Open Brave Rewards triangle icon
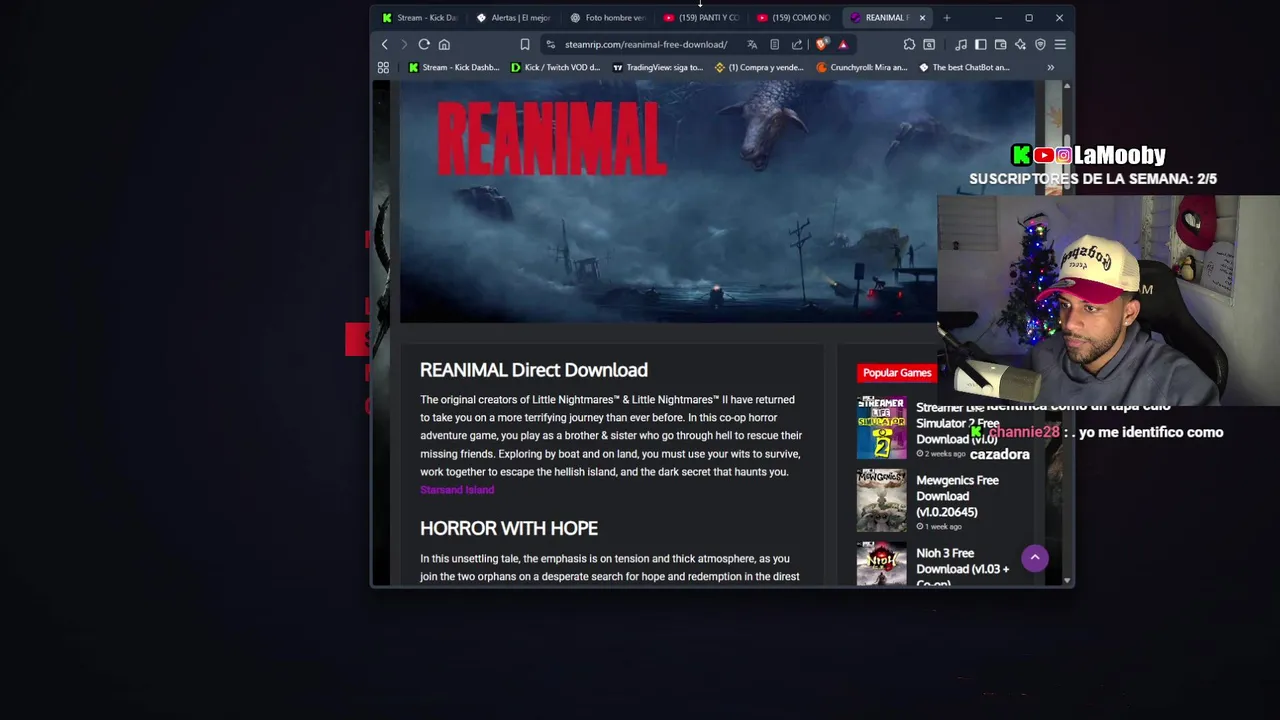1280x720 pixels. (x=843, y=44)
